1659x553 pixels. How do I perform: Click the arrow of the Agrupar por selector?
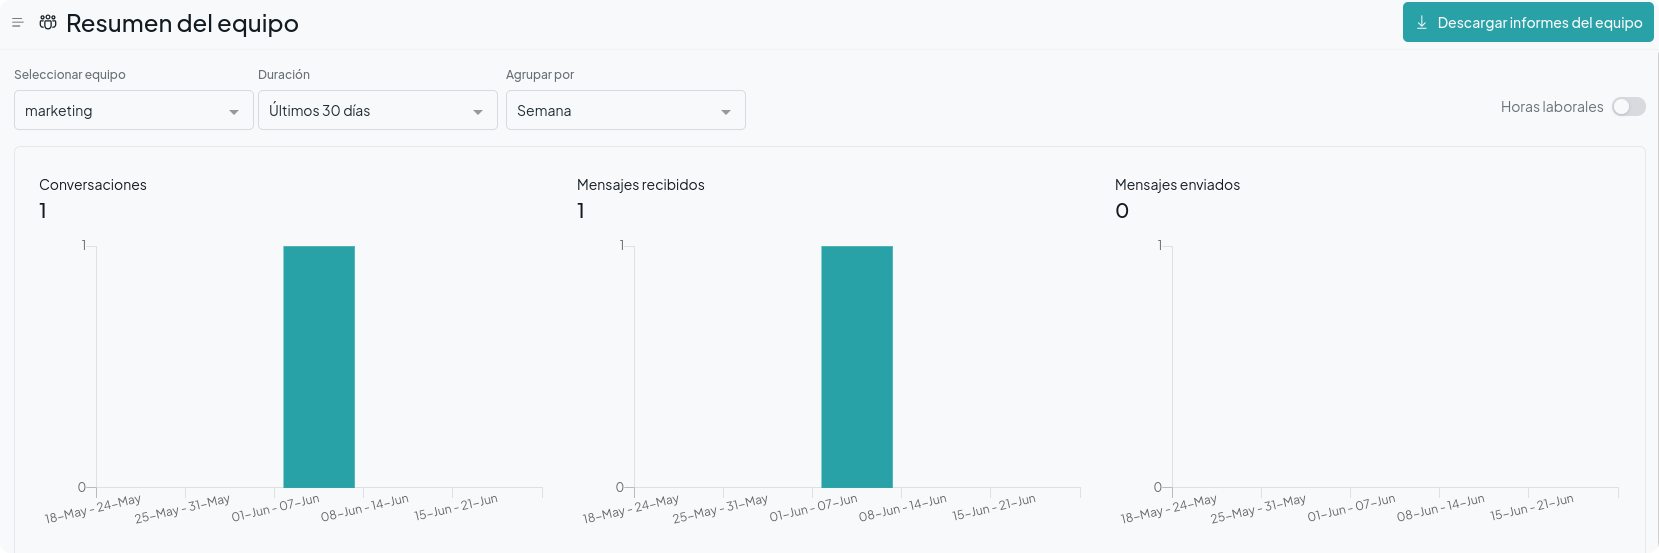726,112
